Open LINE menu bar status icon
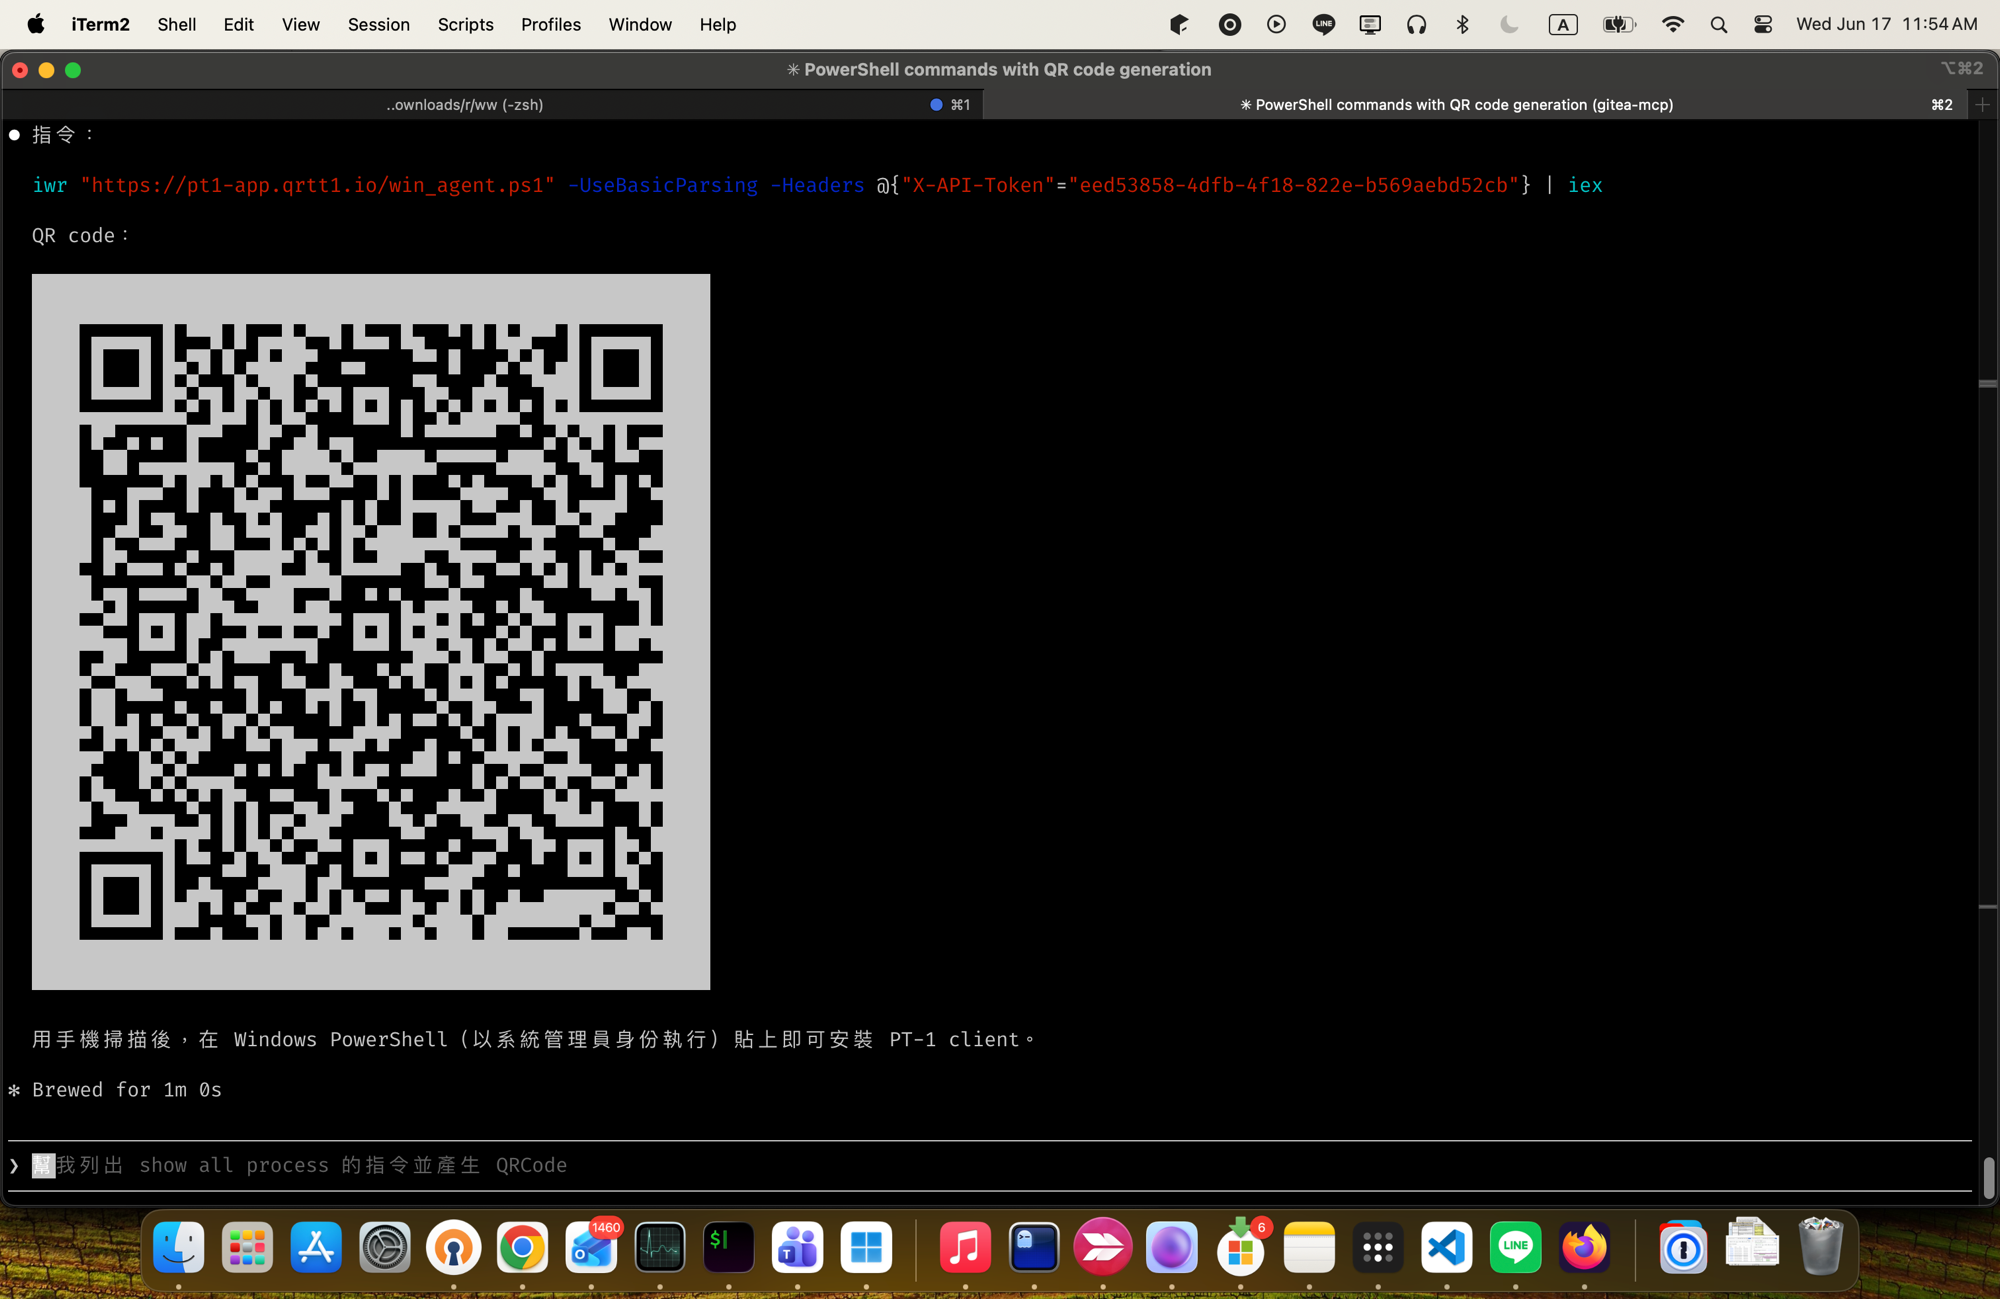Screen dimensions: 2000x1299 [x=1323, y=24]
